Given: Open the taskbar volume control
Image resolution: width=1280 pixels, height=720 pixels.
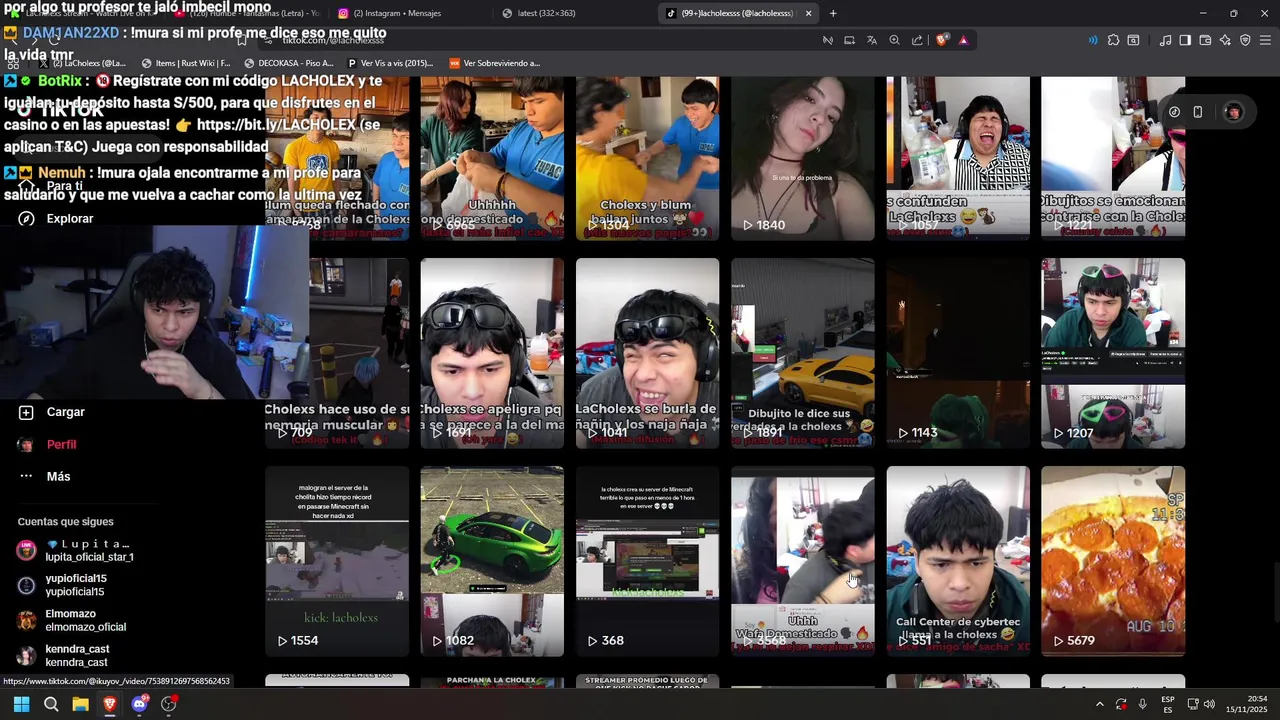Looking at the screenshot, I should (x=1209, y=704).
